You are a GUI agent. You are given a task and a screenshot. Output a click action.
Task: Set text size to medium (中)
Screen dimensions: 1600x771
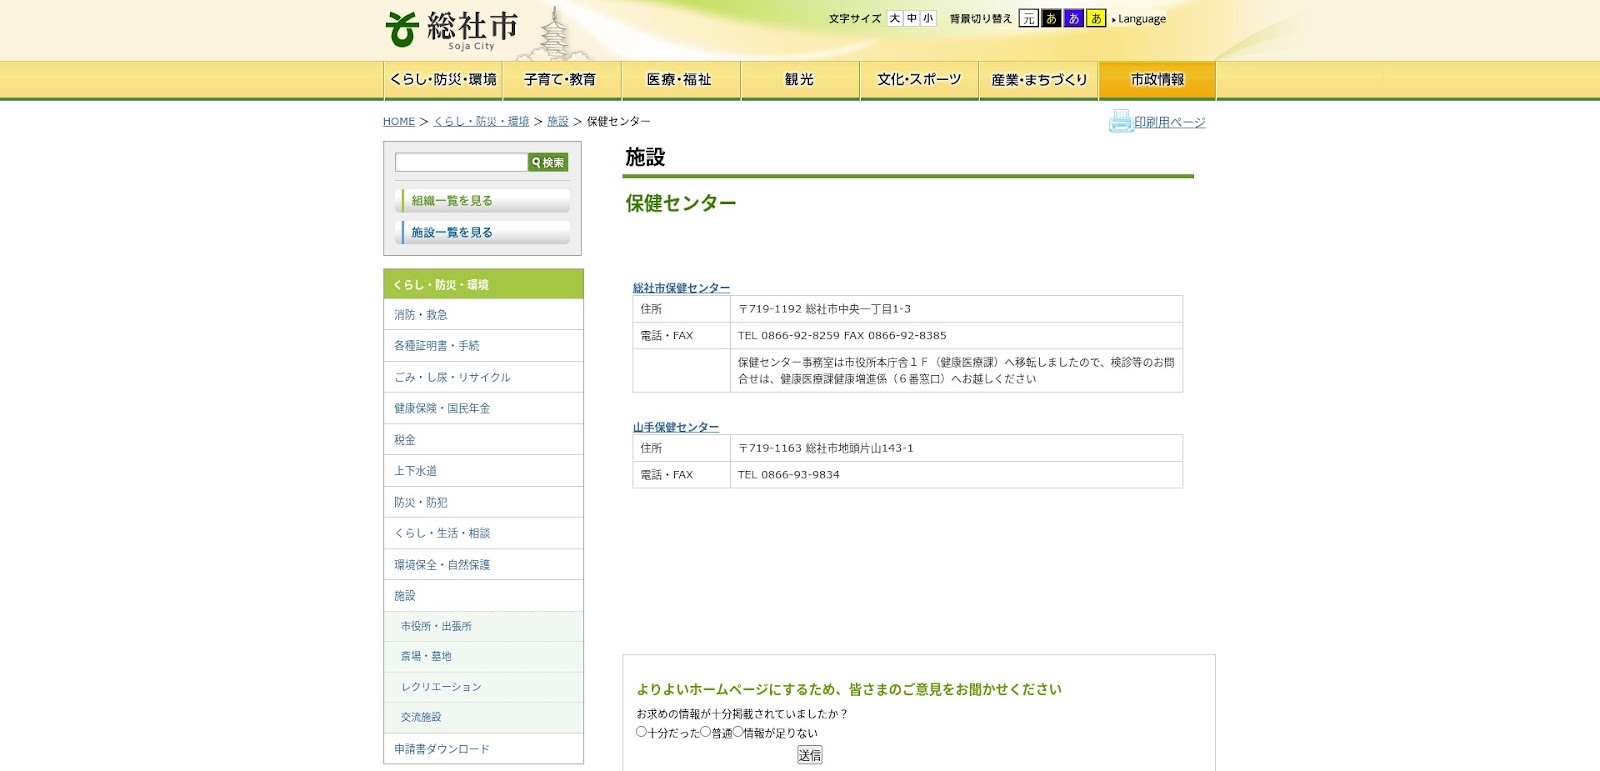[x=912, y=18]
